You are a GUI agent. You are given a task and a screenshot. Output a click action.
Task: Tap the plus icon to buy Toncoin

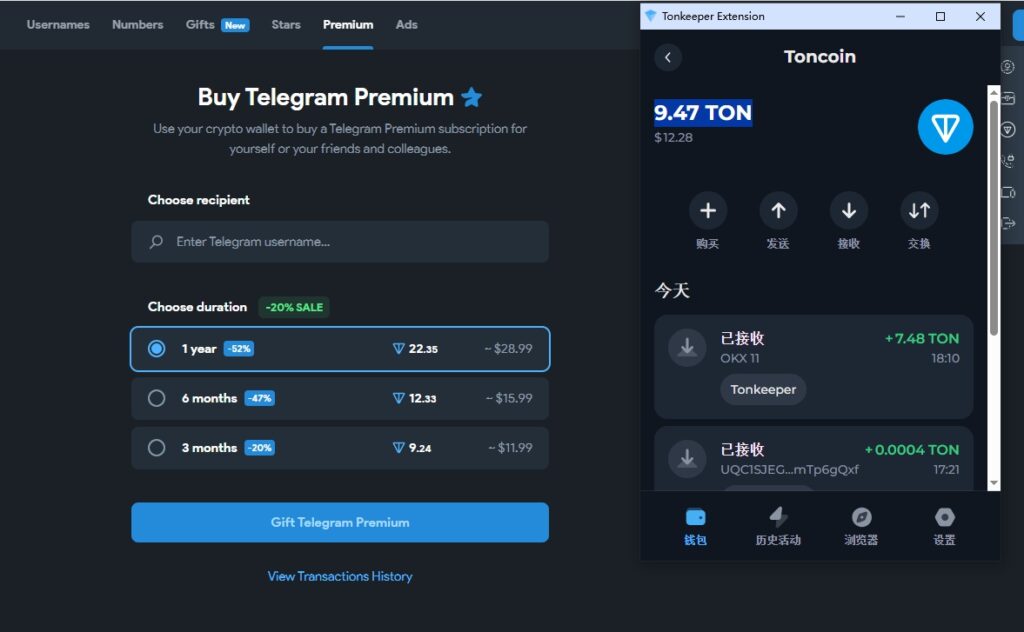[708, 210]
